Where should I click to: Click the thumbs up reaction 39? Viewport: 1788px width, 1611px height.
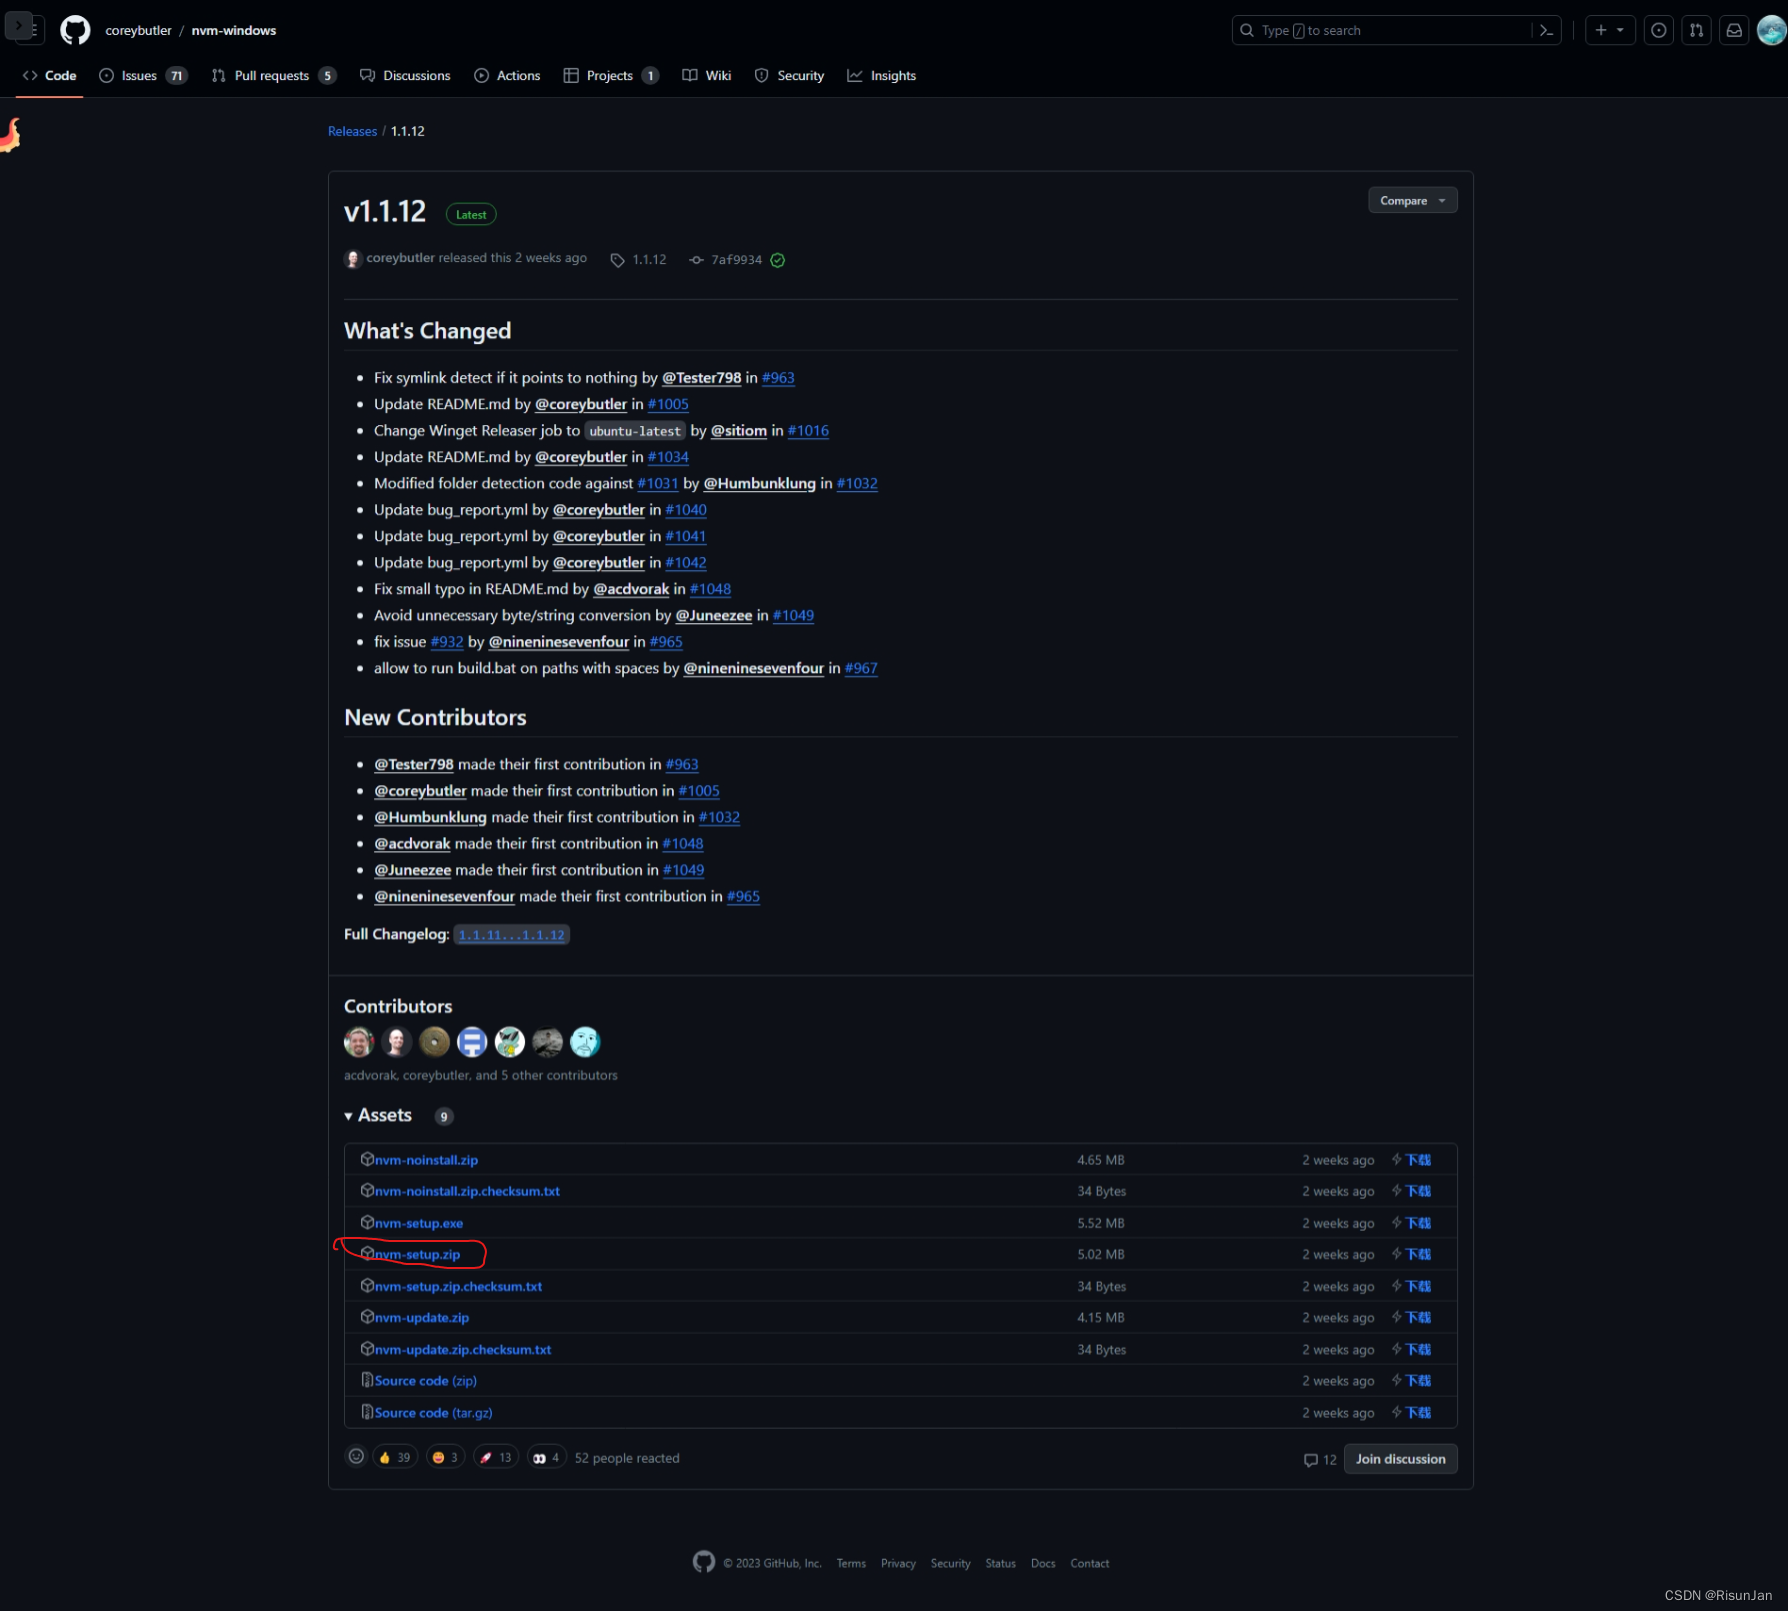395,1458
